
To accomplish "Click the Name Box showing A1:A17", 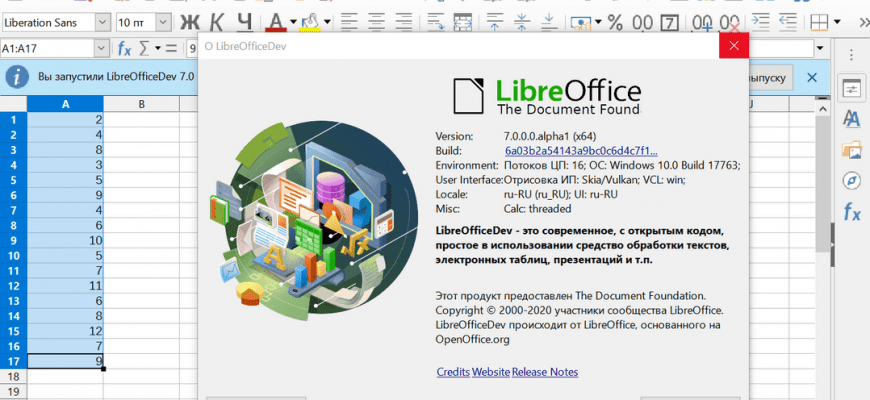I will [x=48, y=48].
